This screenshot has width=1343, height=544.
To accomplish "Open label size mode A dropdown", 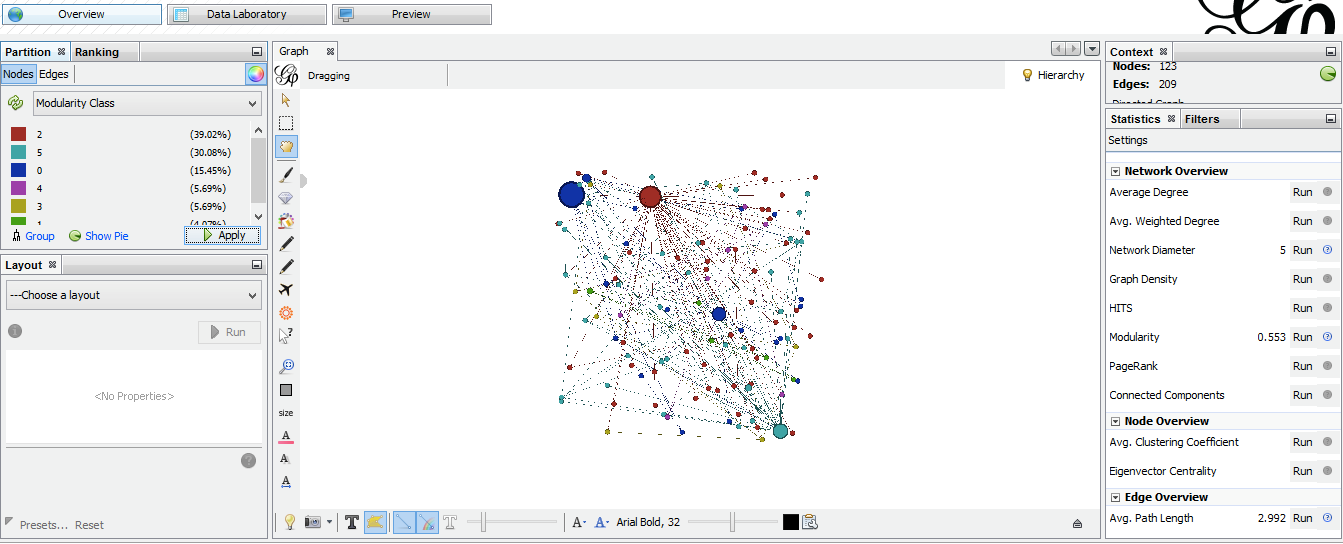I will [x=578, y=522].
